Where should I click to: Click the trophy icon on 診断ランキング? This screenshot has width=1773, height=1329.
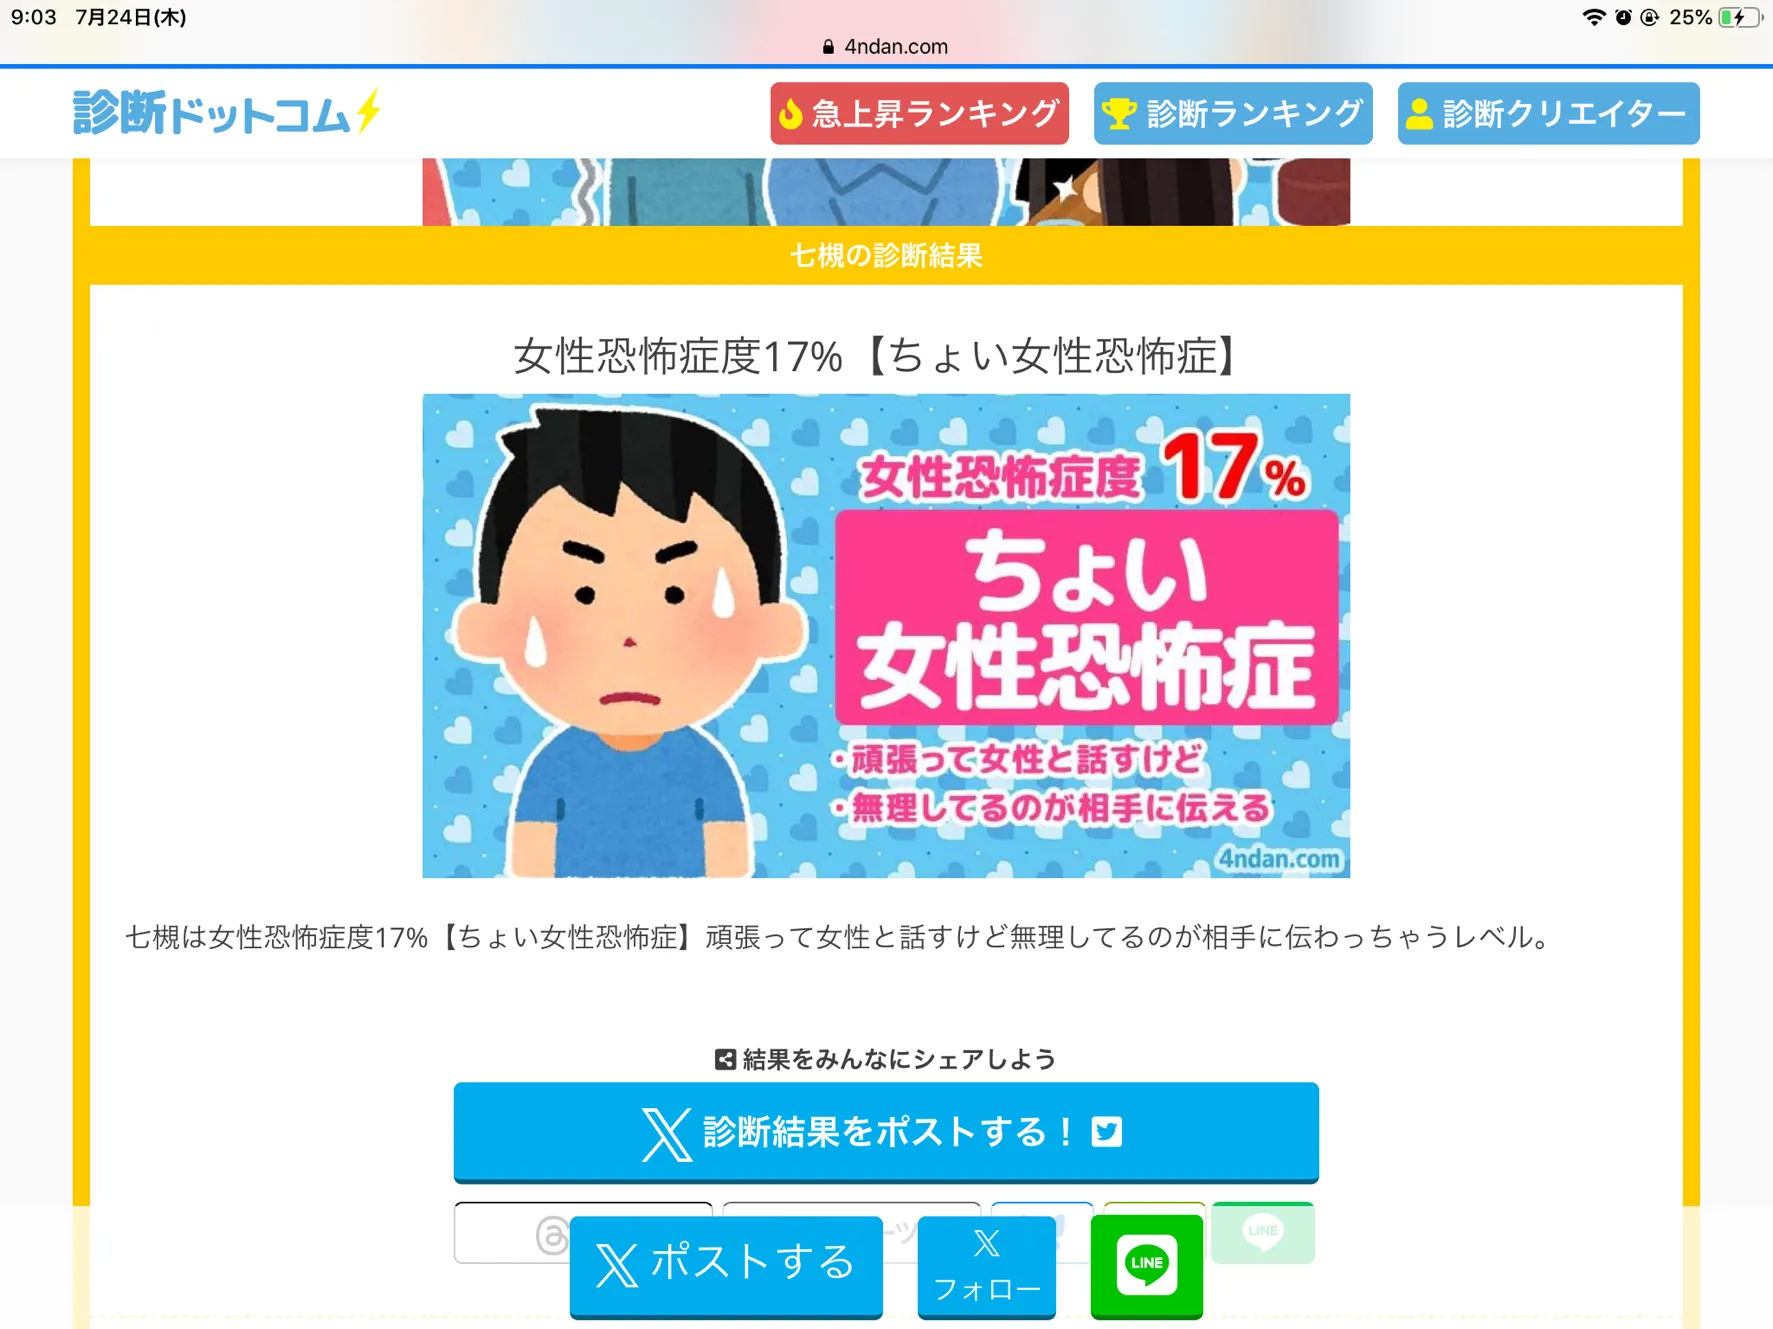coord(1119,114)
